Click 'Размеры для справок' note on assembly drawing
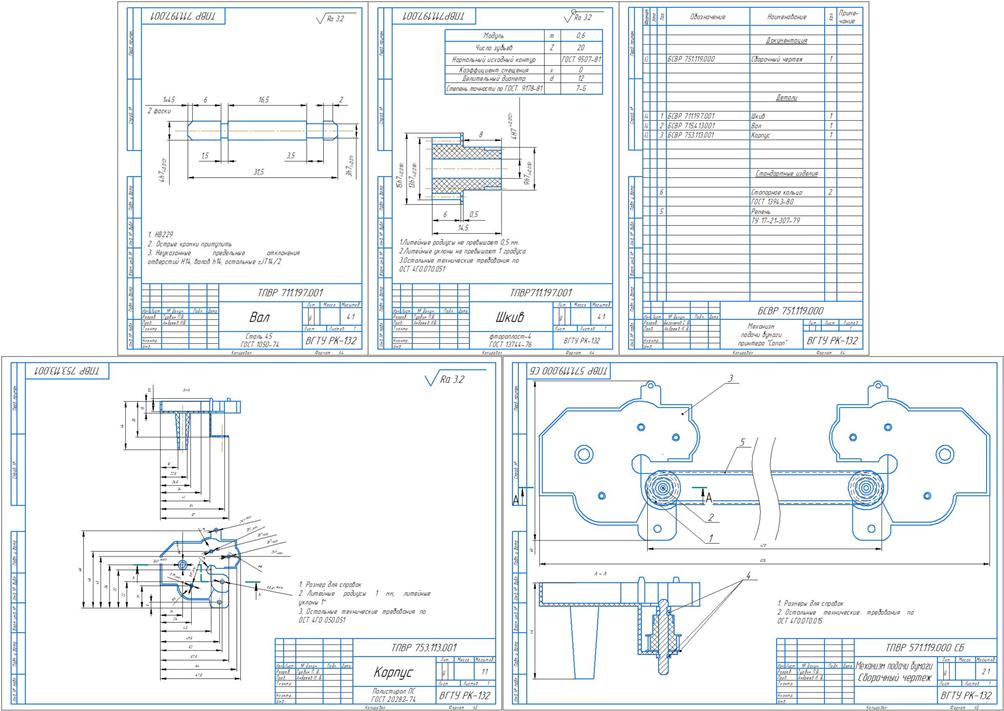 [814, 604]
